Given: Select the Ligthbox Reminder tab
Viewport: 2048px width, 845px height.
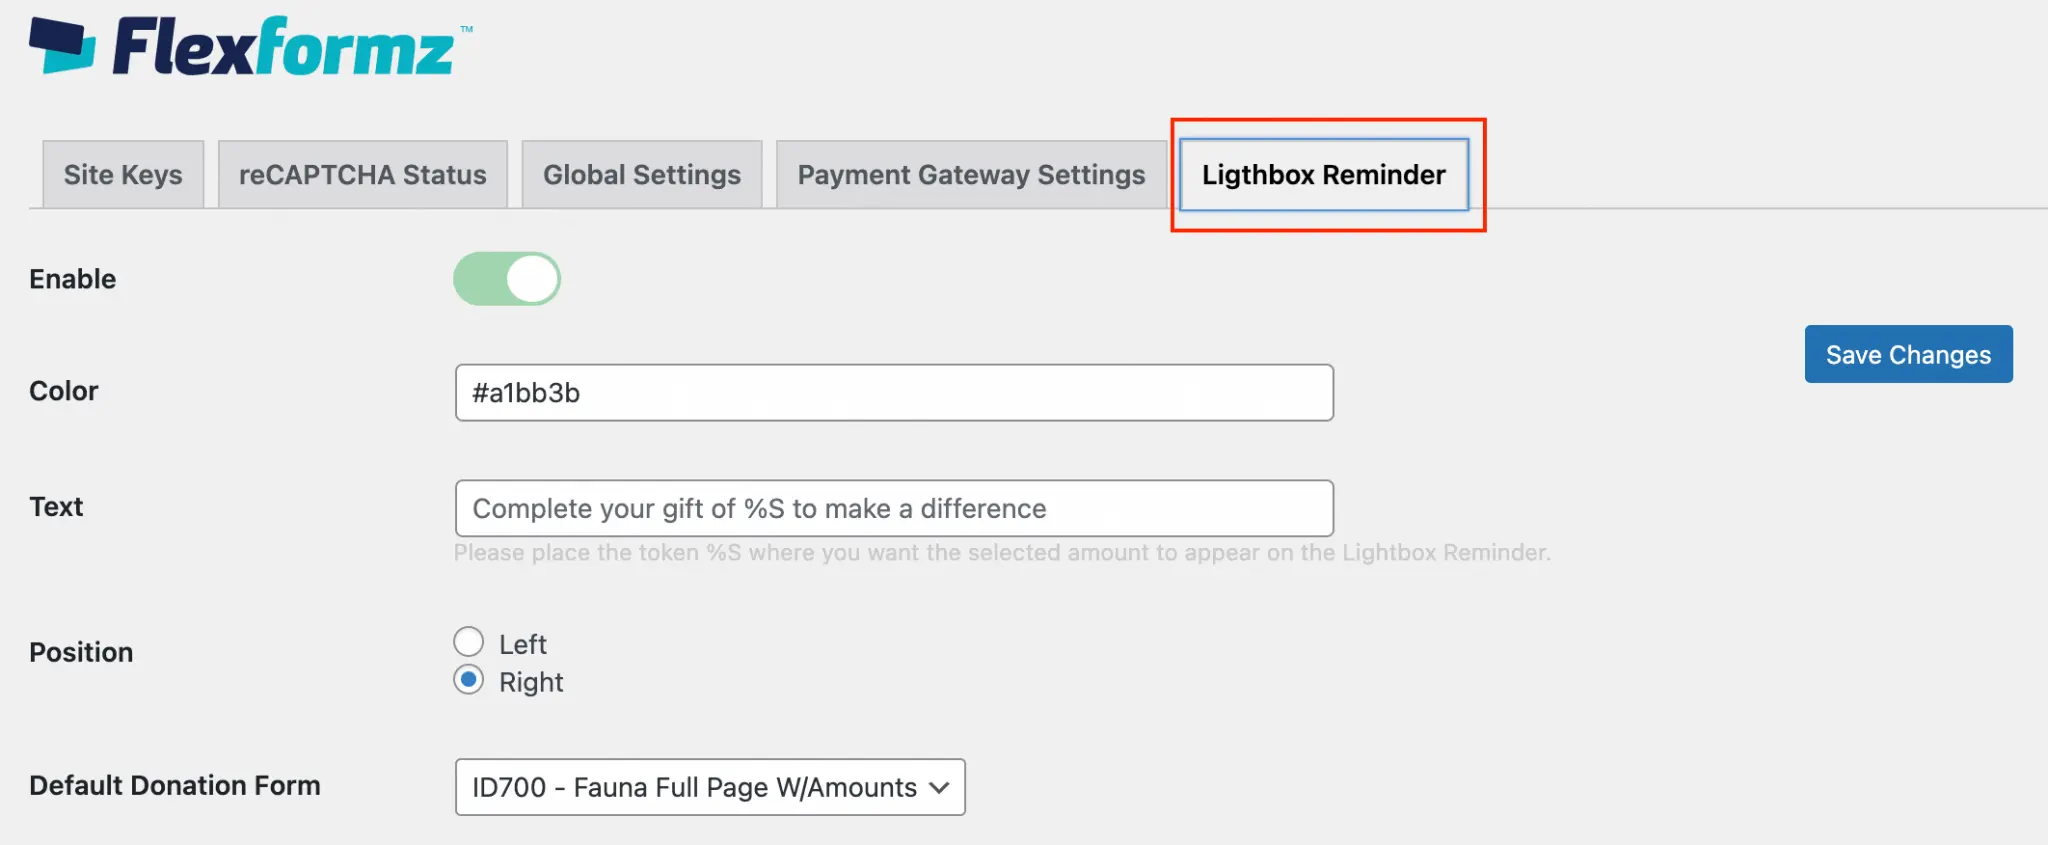Looking at the screenshot, I should click(x=1323, y=175).
